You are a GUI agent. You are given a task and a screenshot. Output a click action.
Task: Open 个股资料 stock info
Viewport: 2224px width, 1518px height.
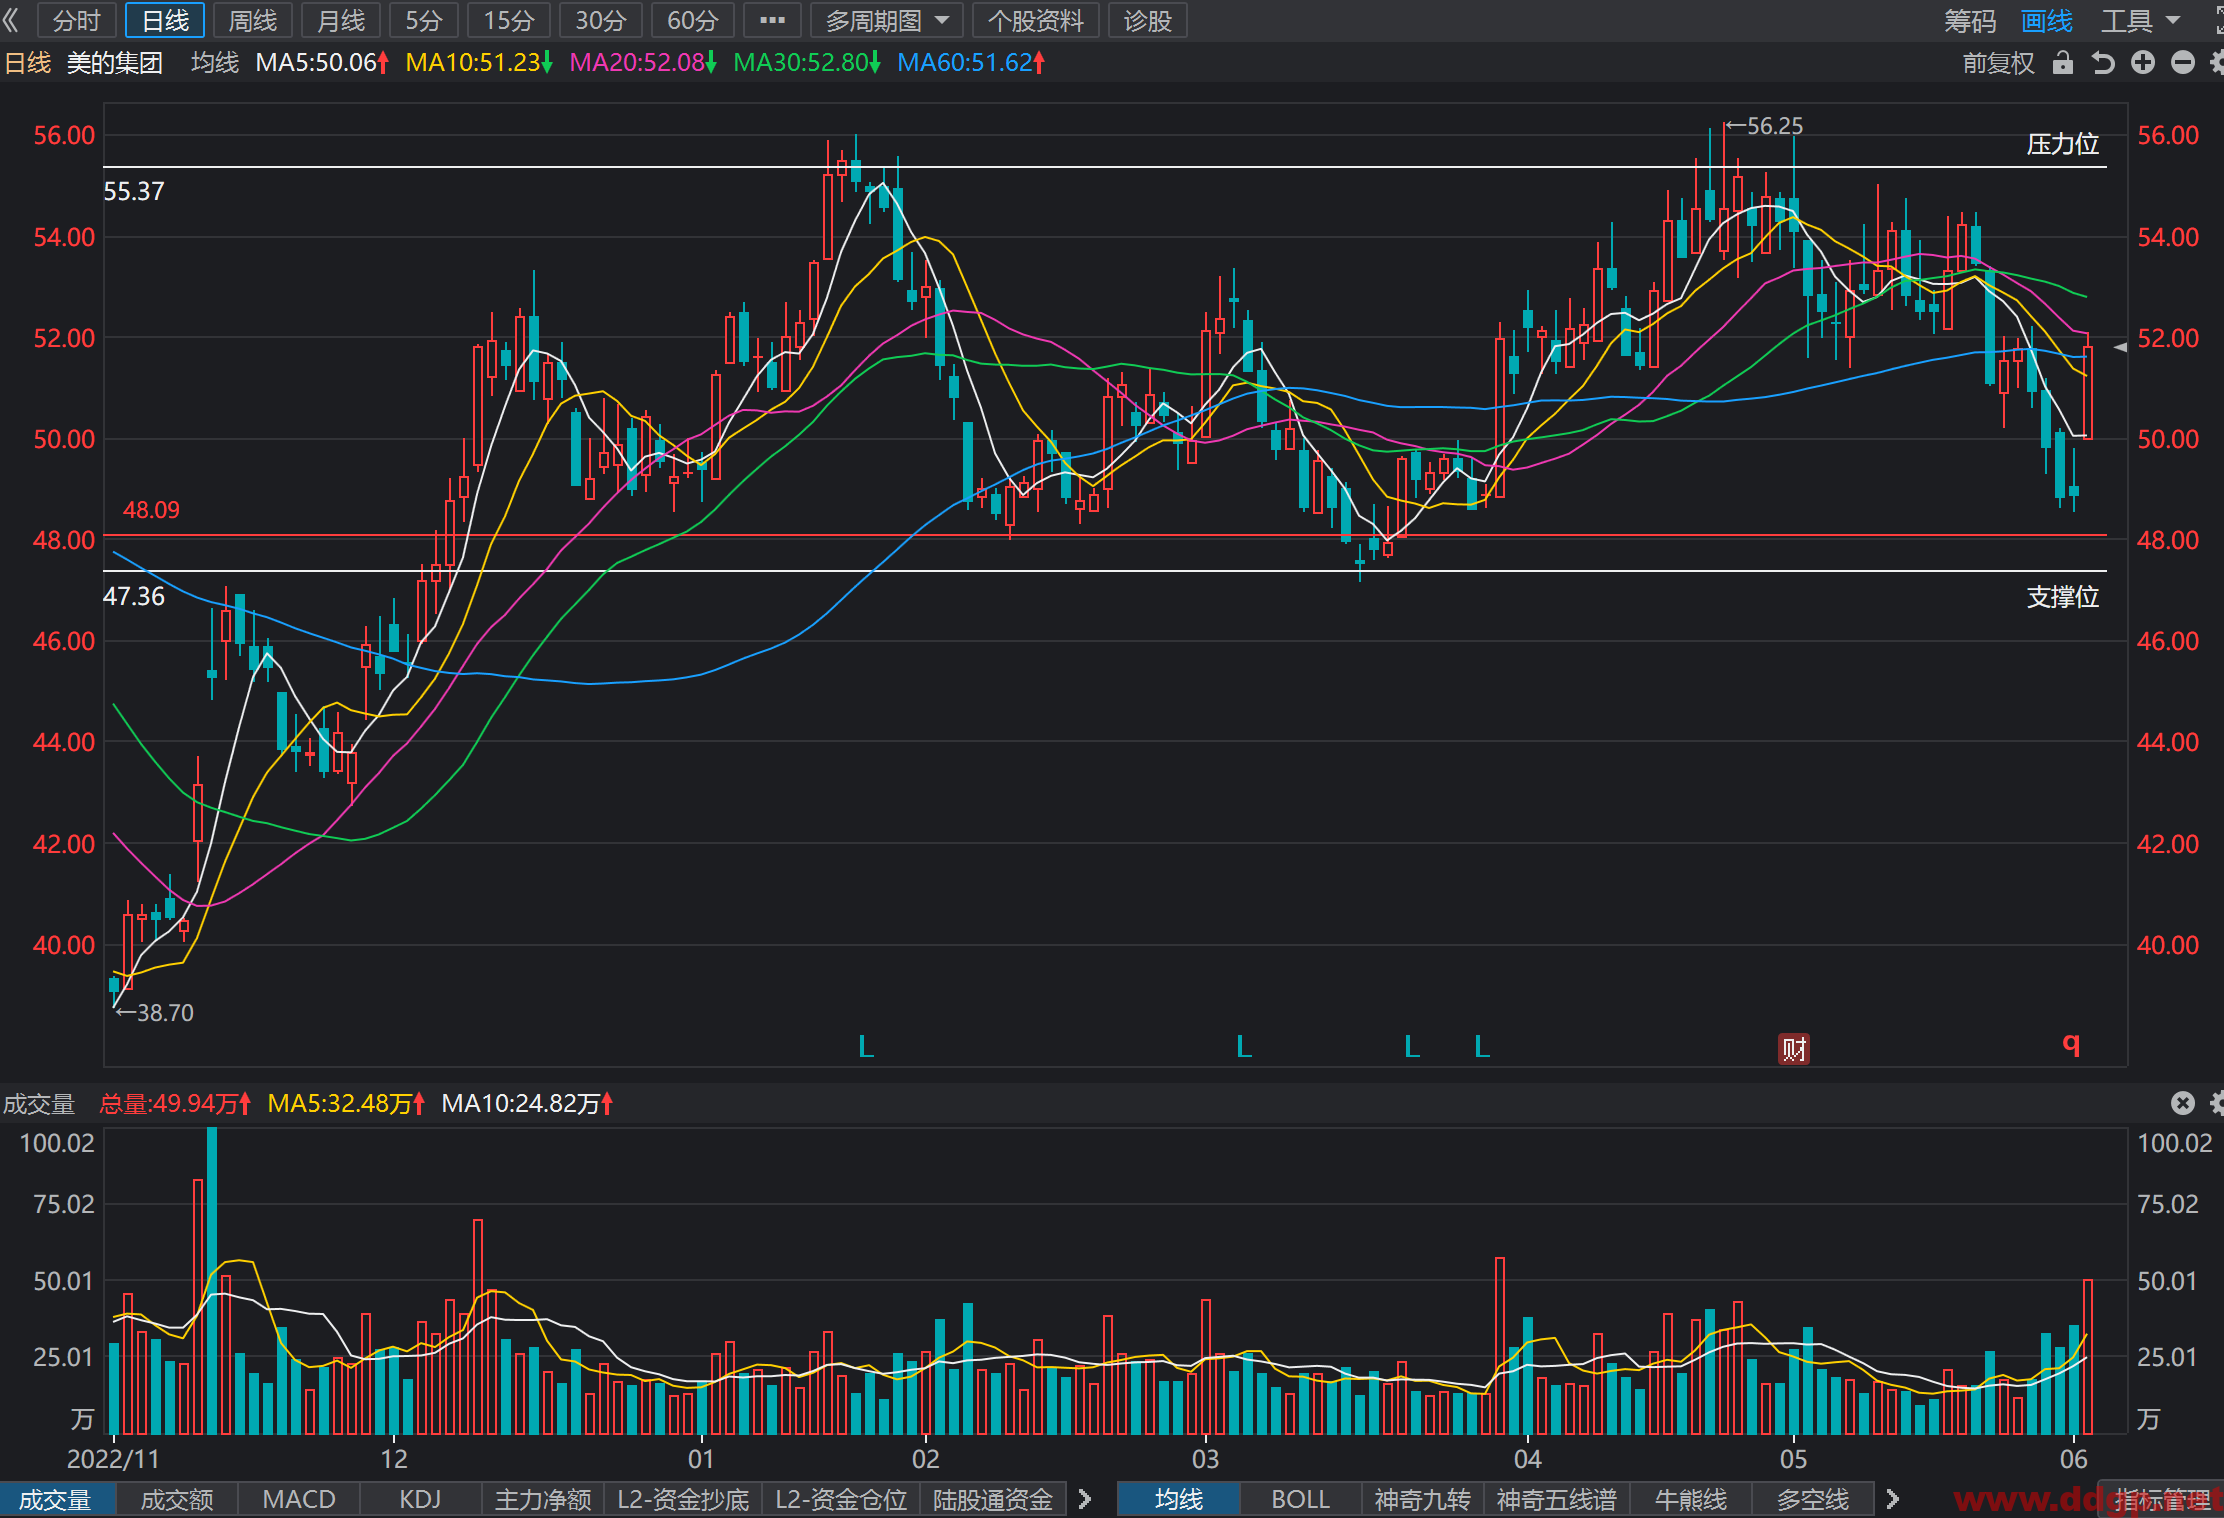pyautogui.click(x=1036, y=20)
